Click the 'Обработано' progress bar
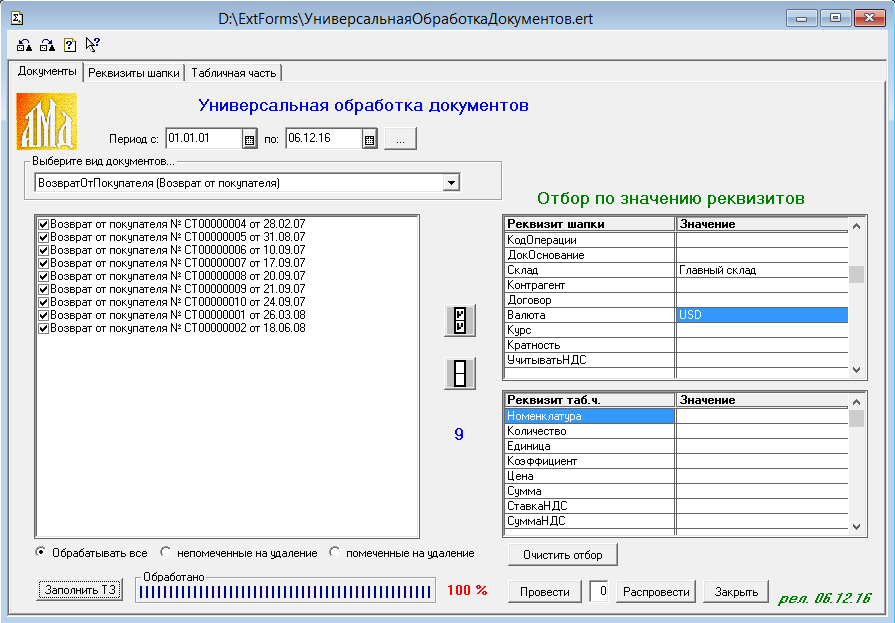The image size is (895, 623). (x=285, y=592)
